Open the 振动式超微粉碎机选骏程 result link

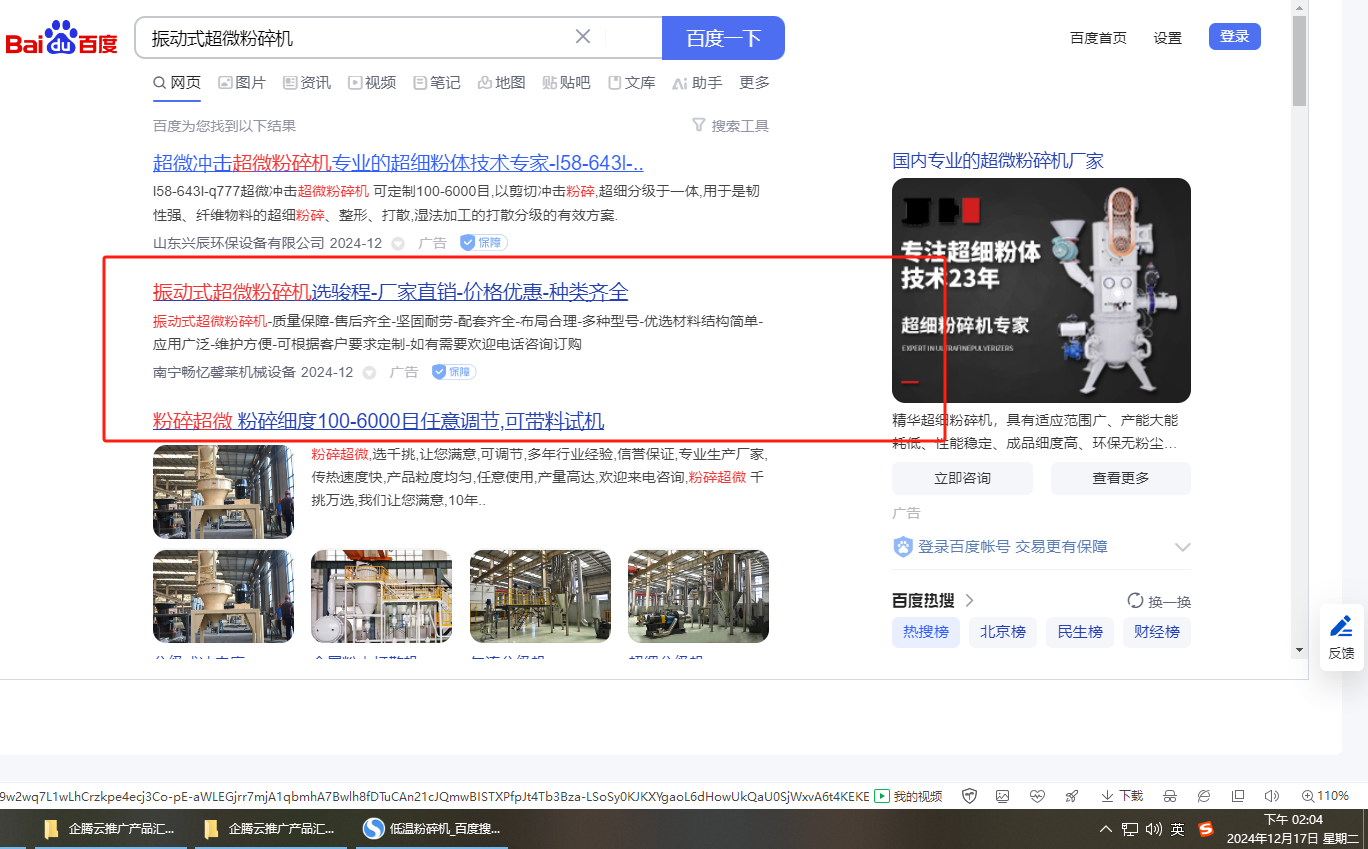click(x=390, y=292)
